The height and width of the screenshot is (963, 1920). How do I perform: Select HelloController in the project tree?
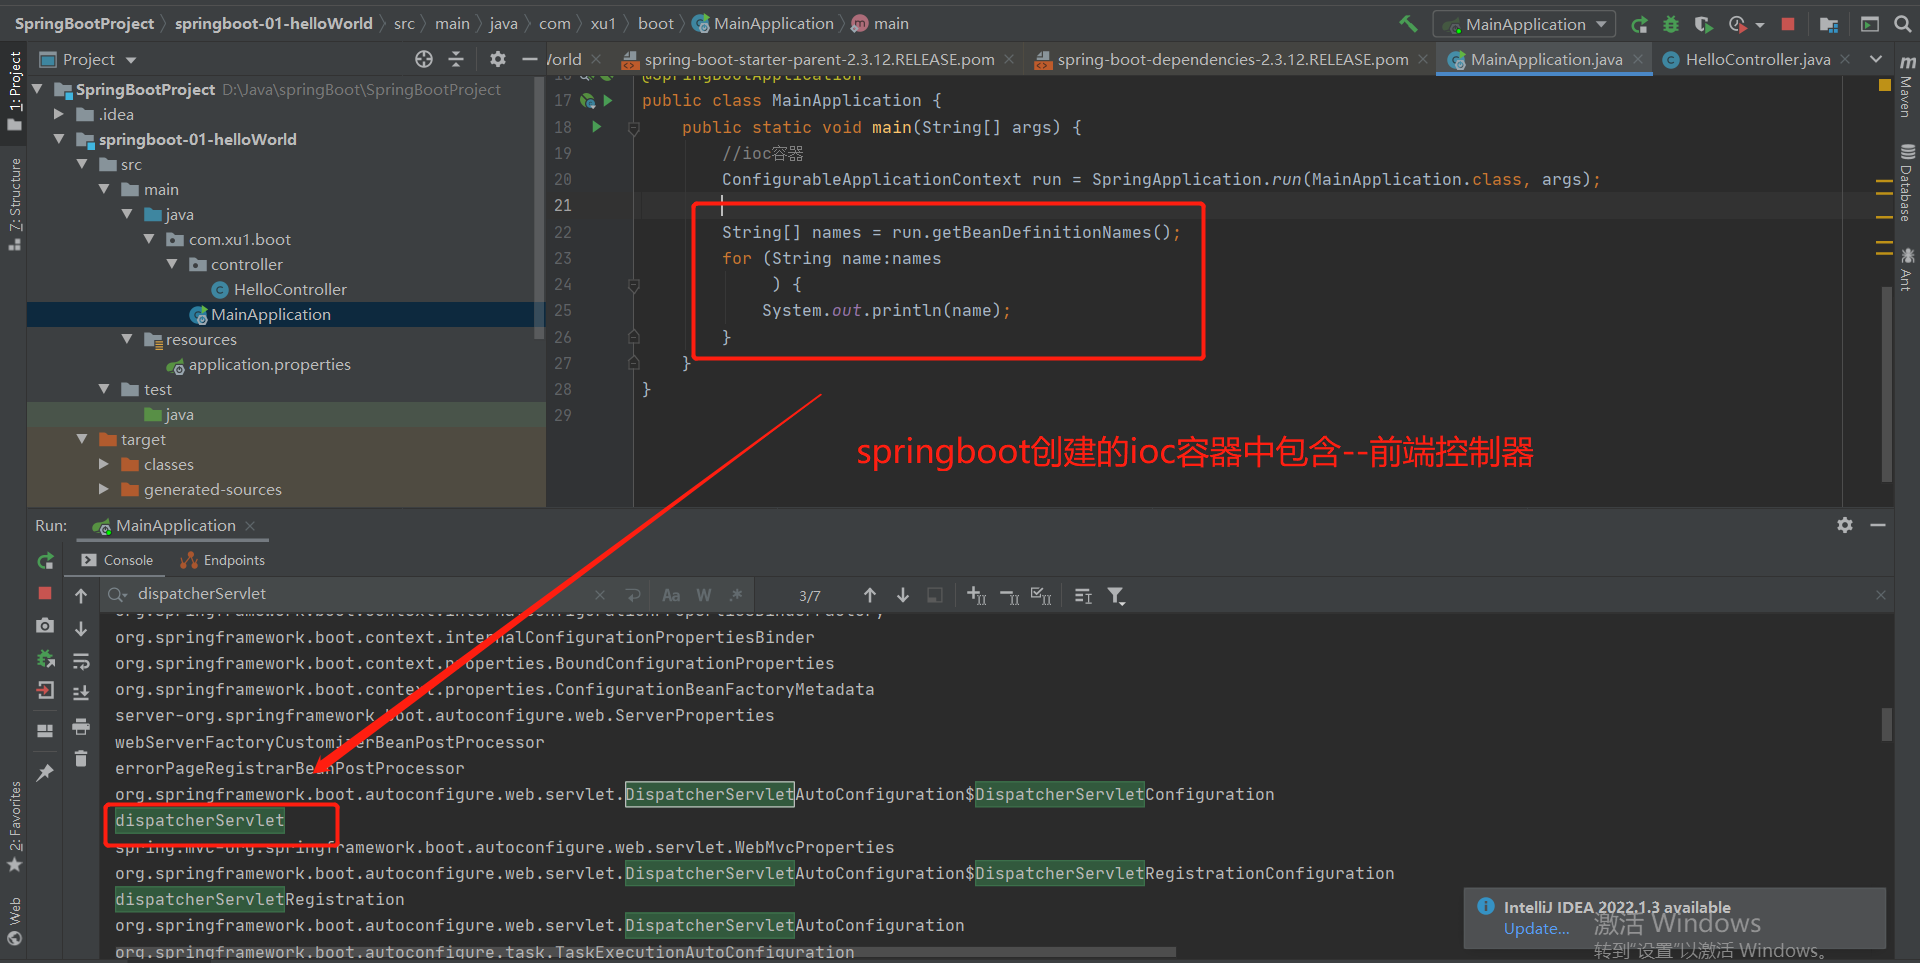coord(290,289)
